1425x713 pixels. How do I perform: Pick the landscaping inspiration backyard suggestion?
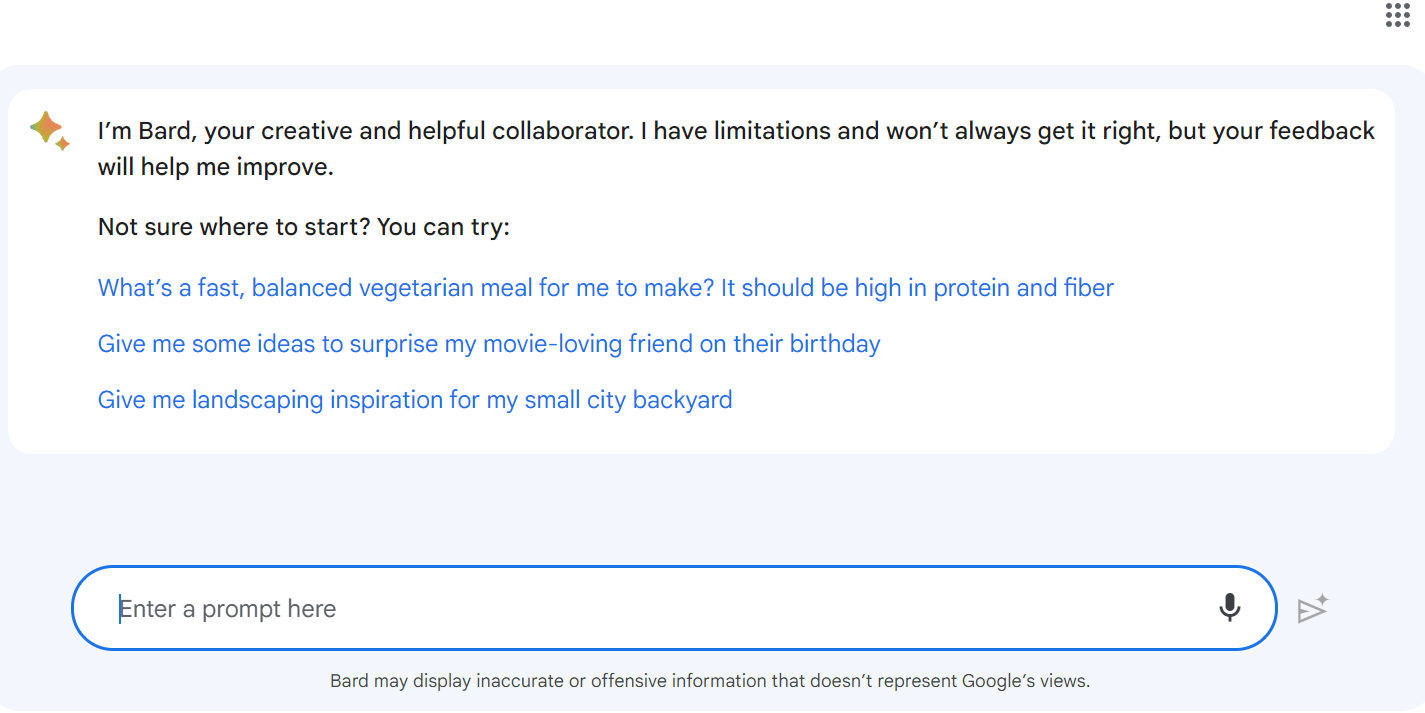coord(415,400)
